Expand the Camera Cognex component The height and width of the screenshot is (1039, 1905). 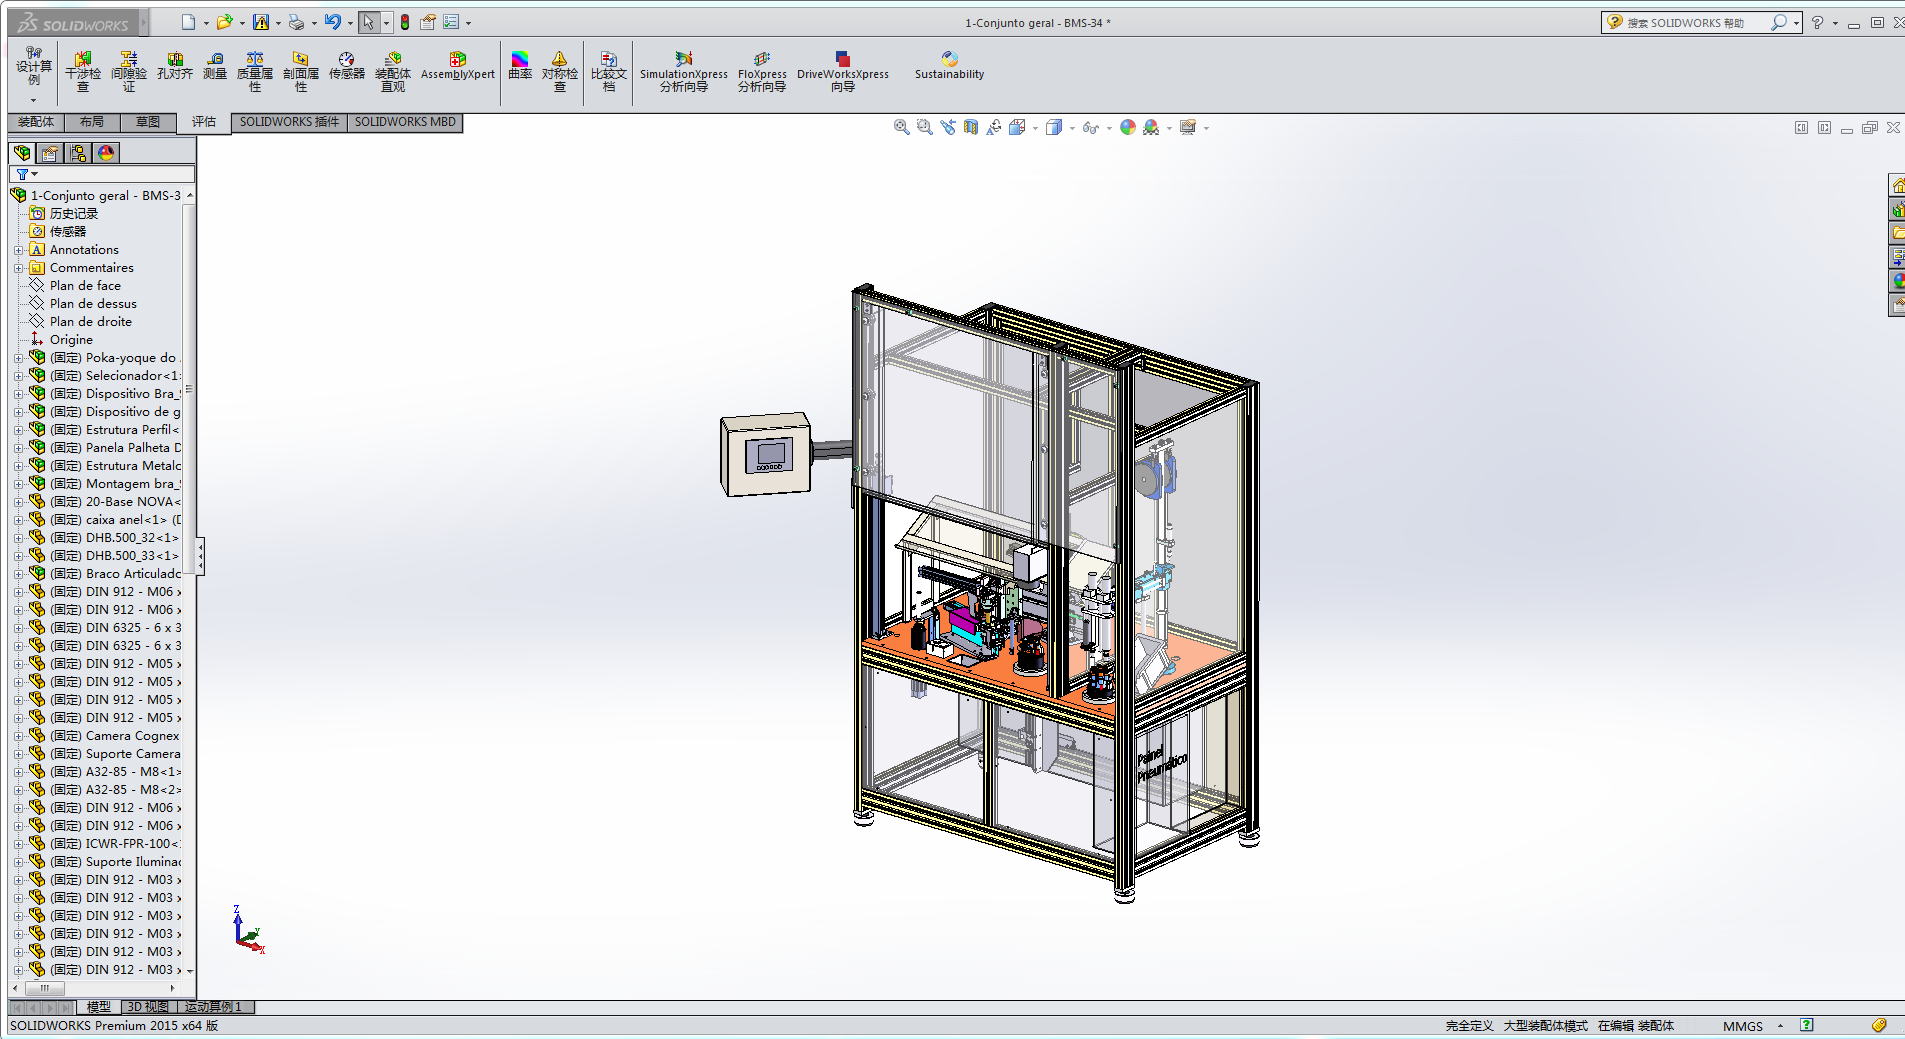point(18,736)
